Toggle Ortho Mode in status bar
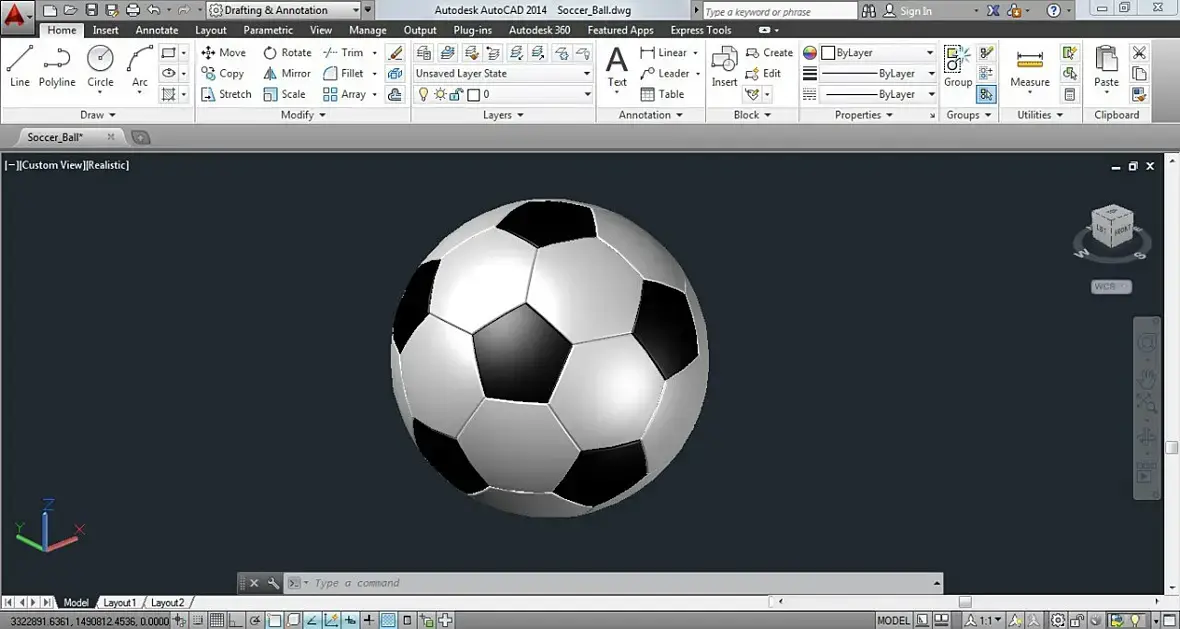This screenshot has height=629, width=1180. click(x=236, y=621)
